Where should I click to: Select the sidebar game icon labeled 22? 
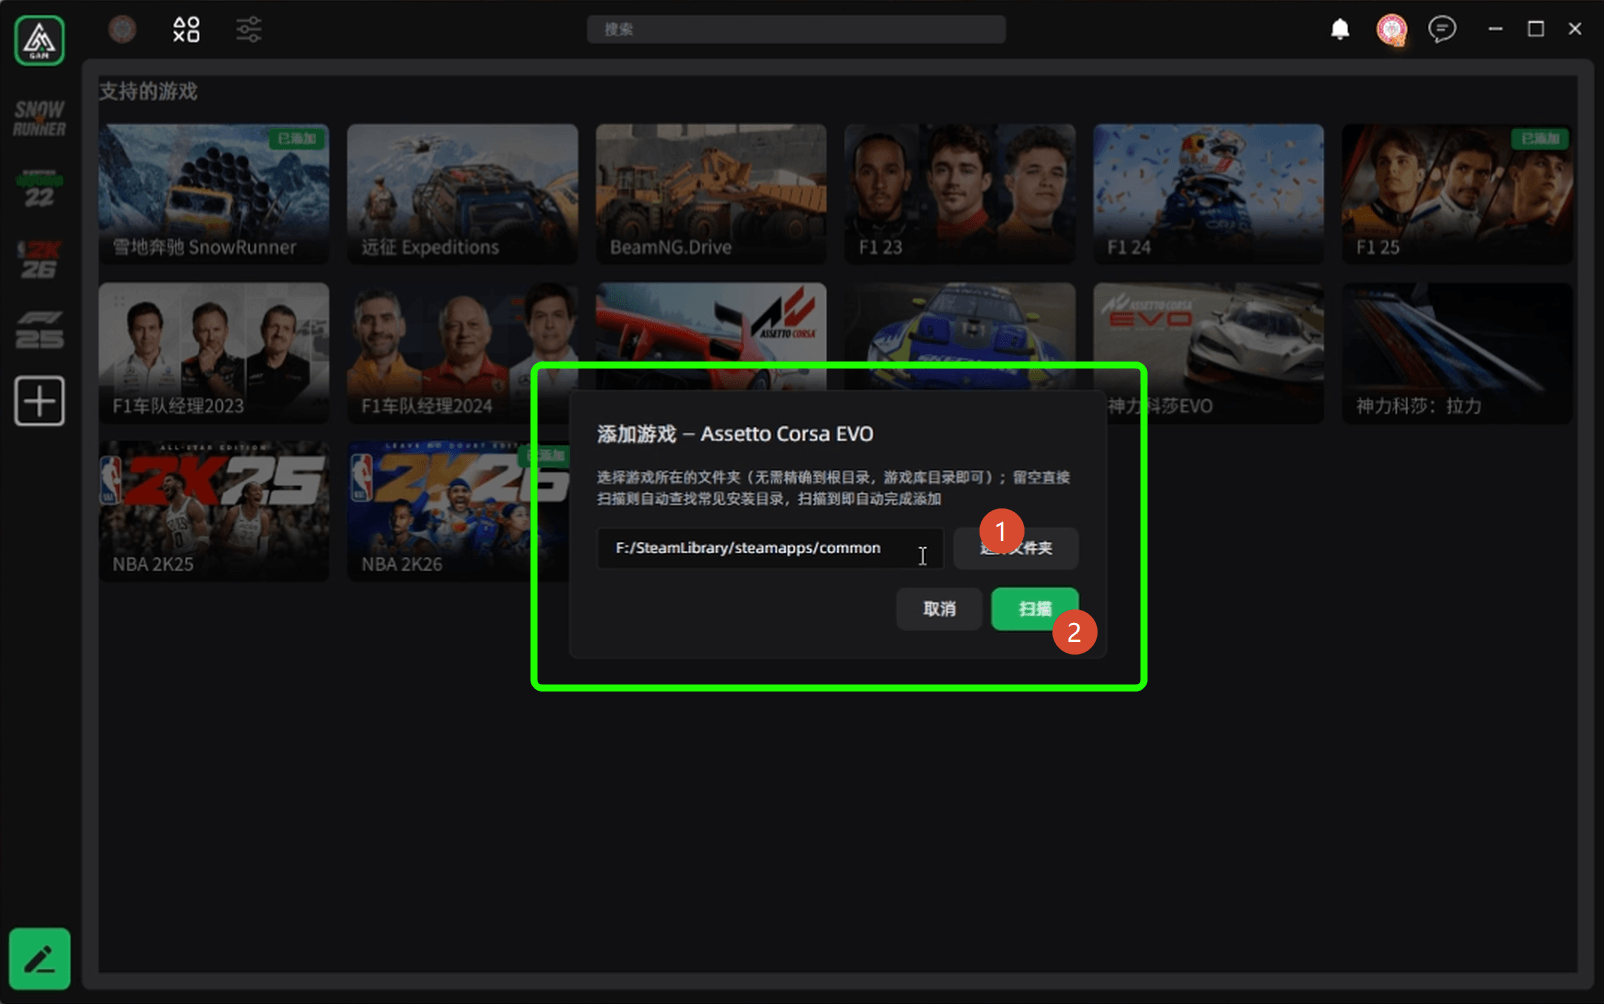point(40,189)
